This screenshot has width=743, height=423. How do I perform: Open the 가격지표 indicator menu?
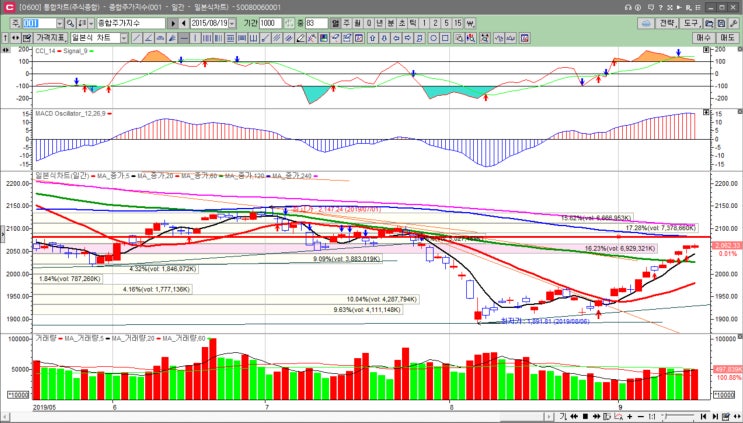tap(51, 38)
